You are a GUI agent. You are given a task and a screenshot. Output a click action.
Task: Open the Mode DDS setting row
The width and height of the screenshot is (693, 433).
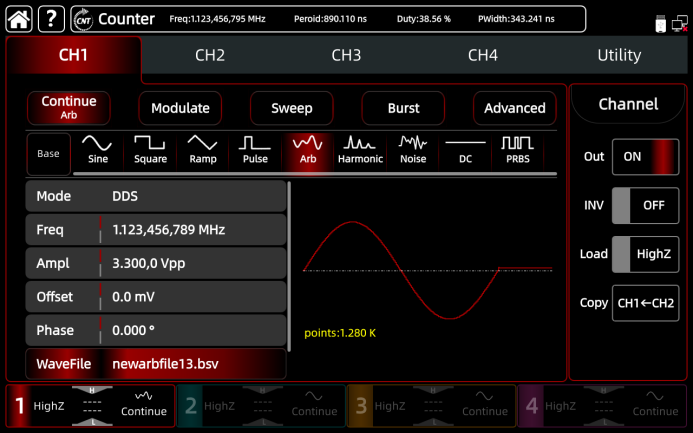click(x=156, y=196)
